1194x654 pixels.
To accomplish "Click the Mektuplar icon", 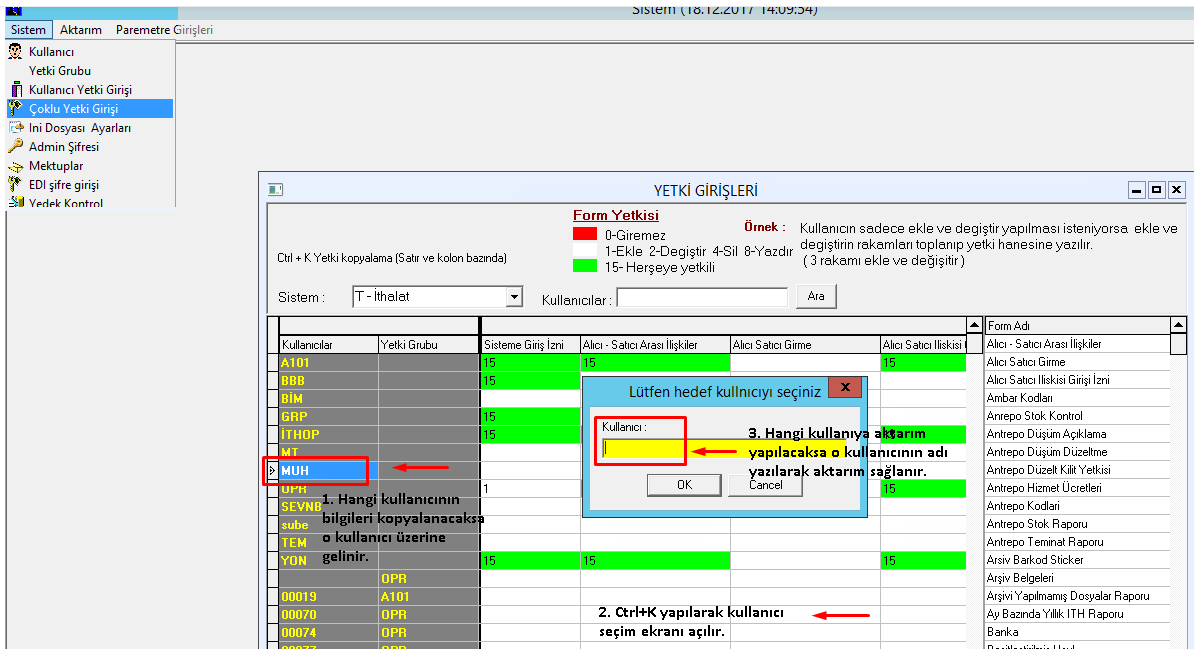I will 15,166.
